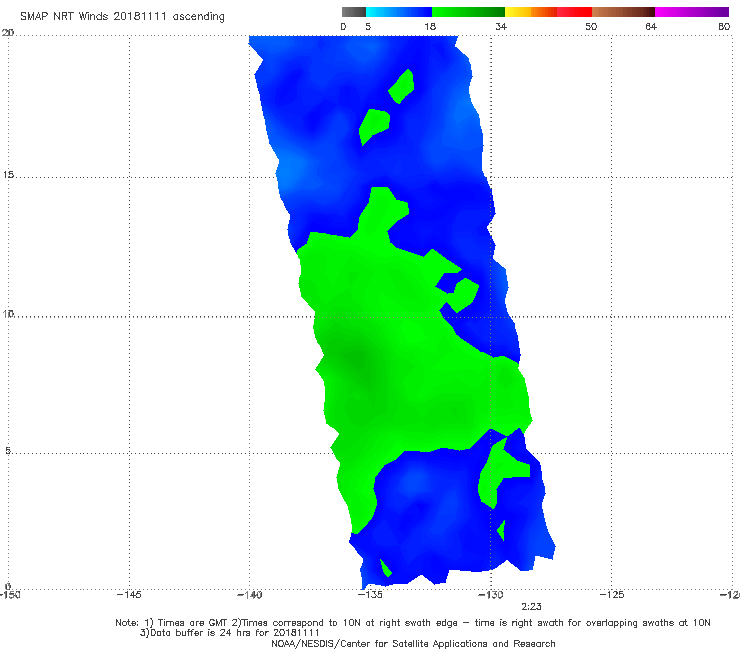Click the NOAA/NESDIS Center credit line

413,644
